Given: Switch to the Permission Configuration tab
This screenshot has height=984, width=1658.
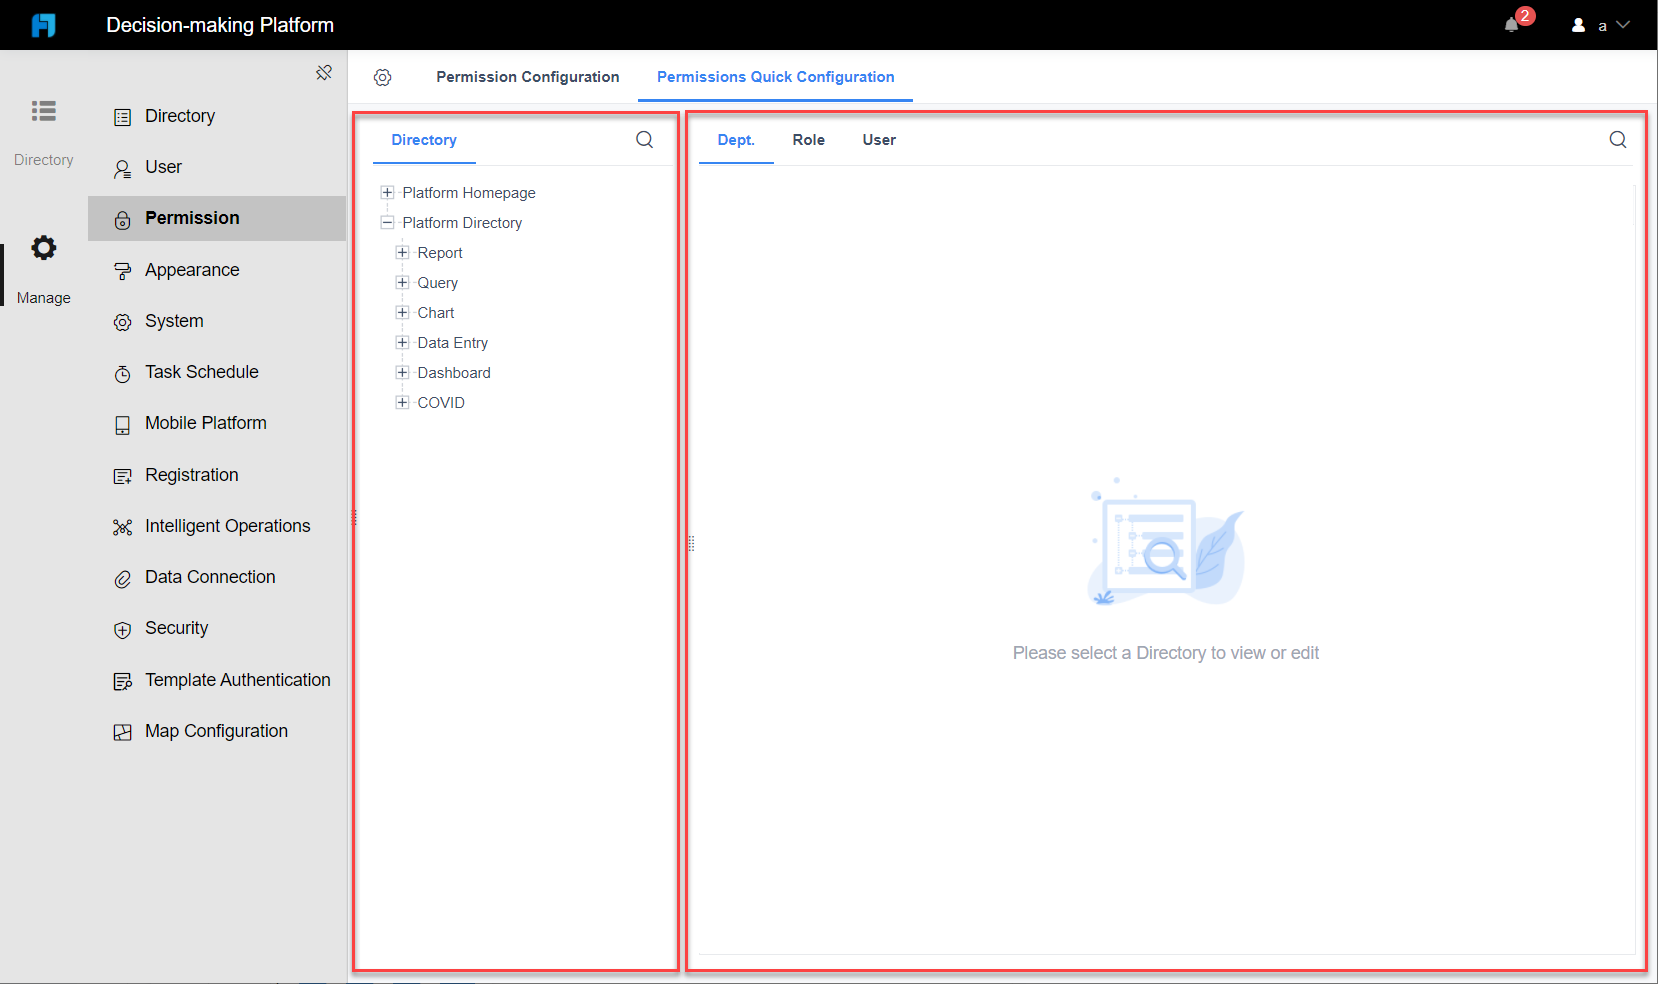Looking at the screenshot, I should pyautogui.click(x=527, y=77).
